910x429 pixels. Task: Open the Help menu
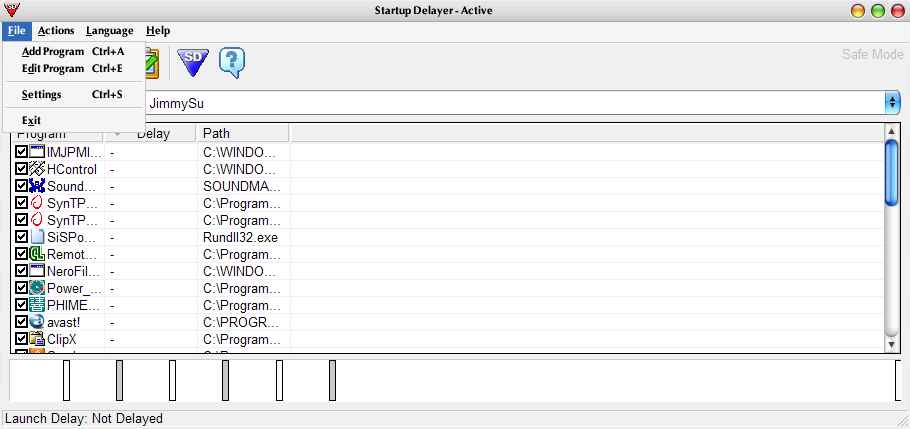tap(158, 31)
